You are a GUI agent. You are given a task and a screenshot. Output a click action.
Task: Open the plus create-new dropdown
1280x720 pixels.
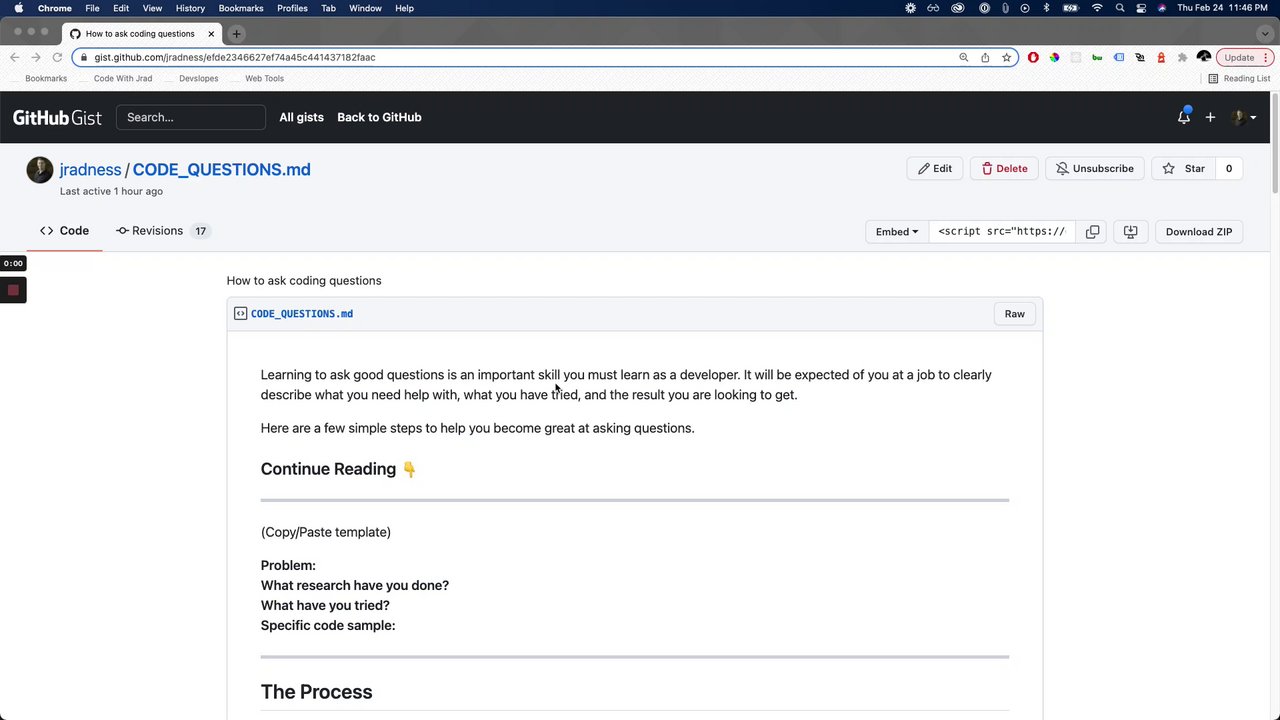[x=1210, y=117]
